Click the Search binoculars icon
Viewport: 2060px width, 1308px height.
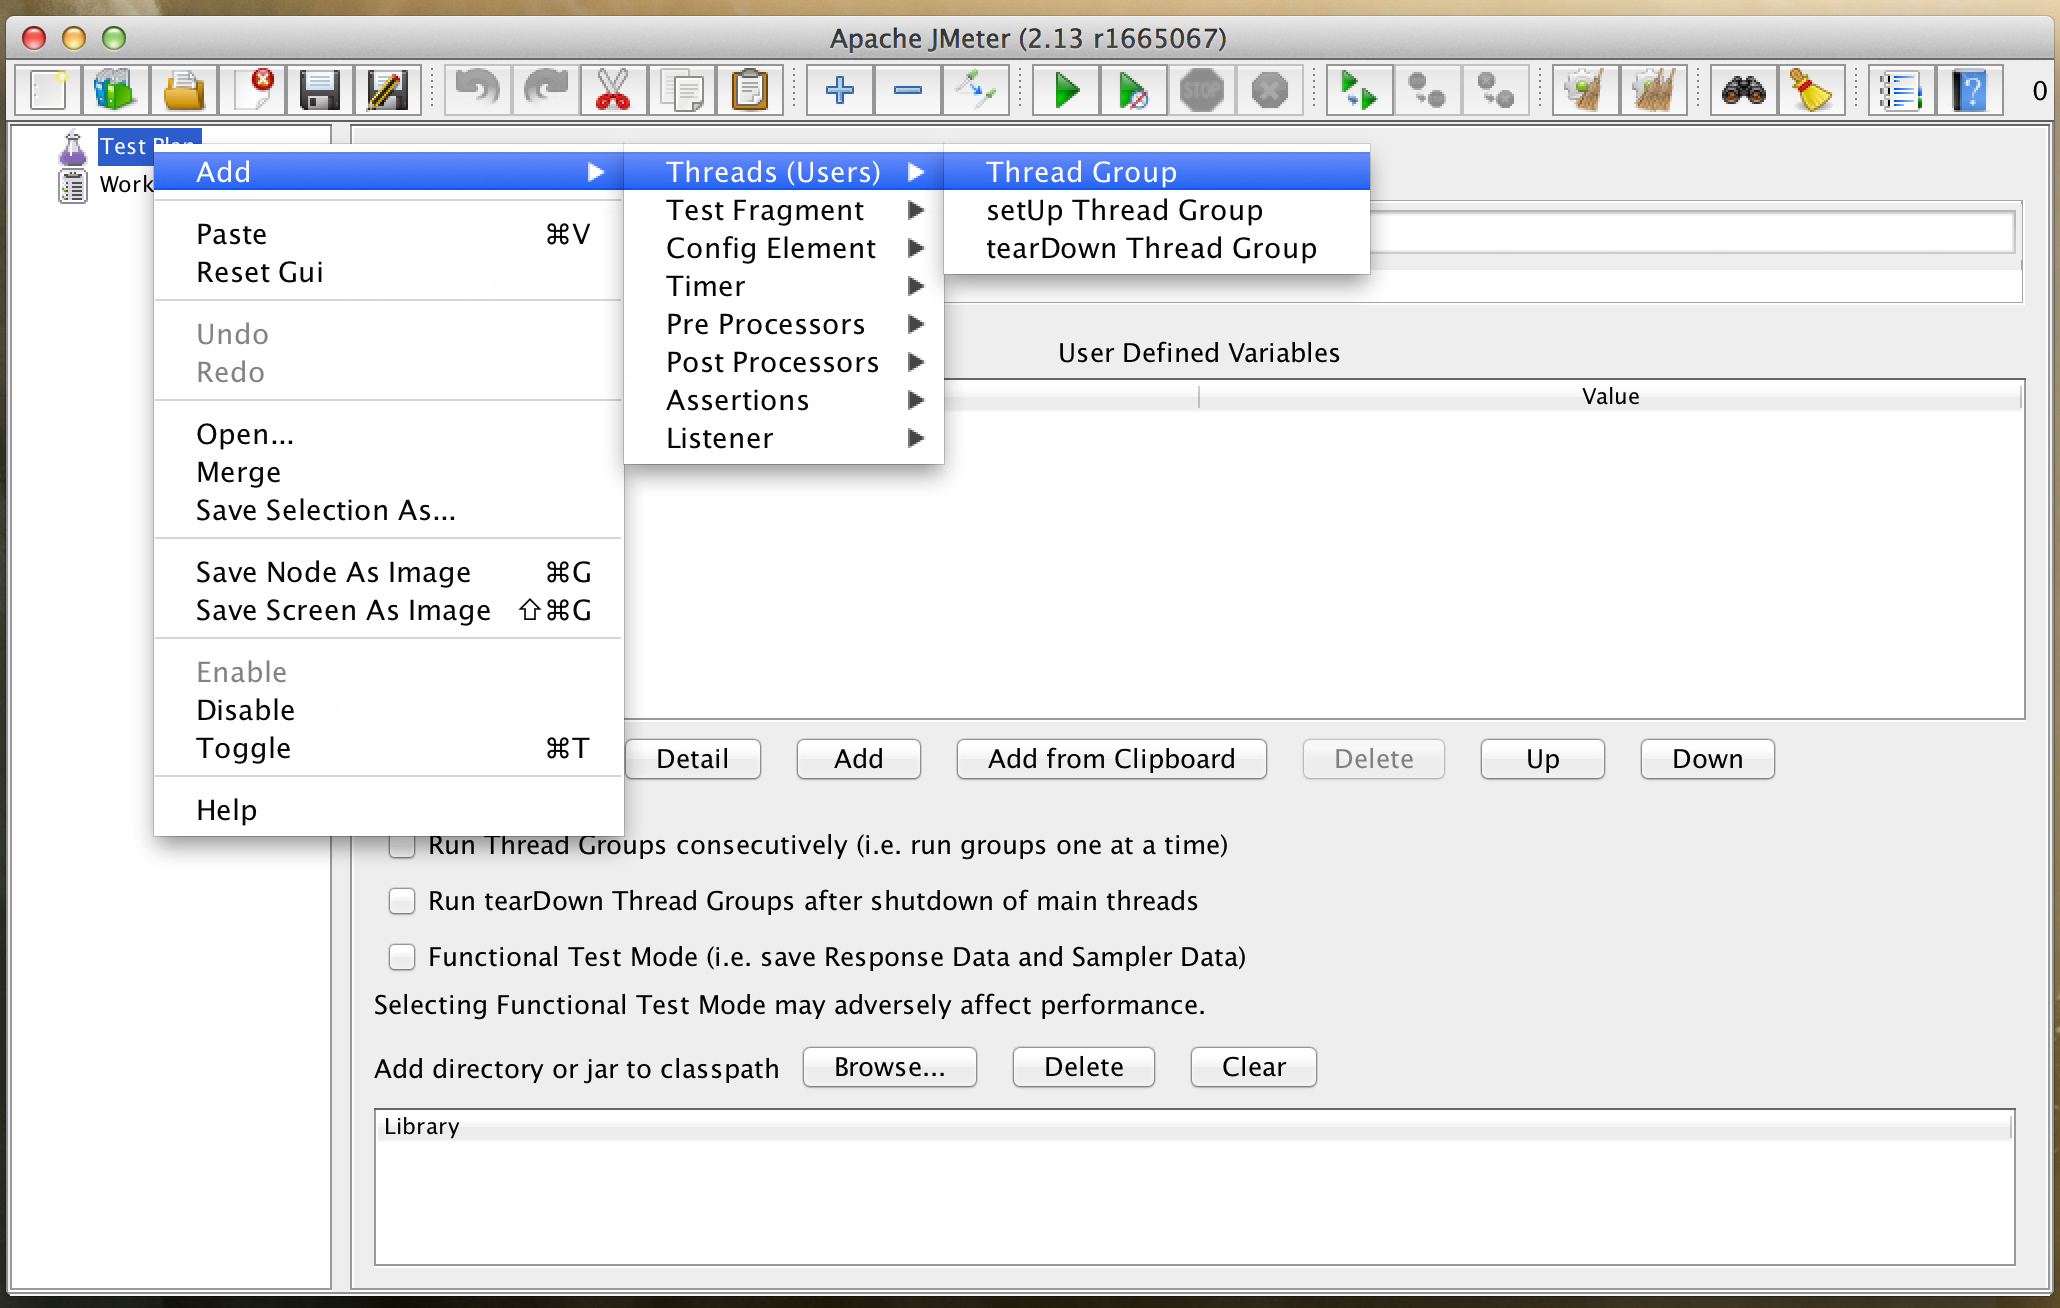click(x=1743, y=91)
